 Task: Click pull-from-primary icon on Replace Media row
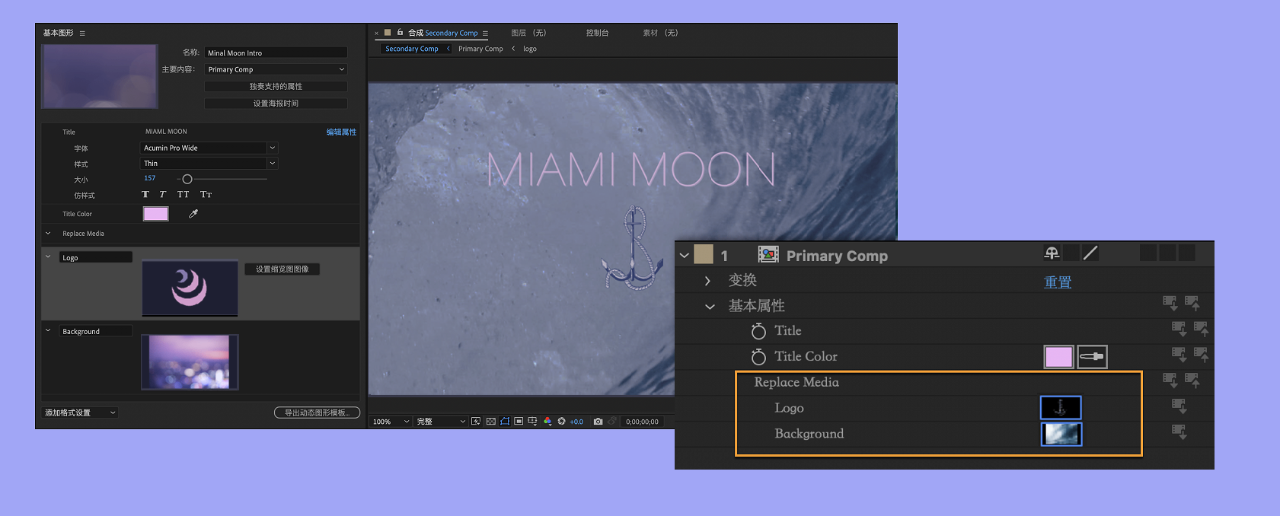click(1170, 380)
